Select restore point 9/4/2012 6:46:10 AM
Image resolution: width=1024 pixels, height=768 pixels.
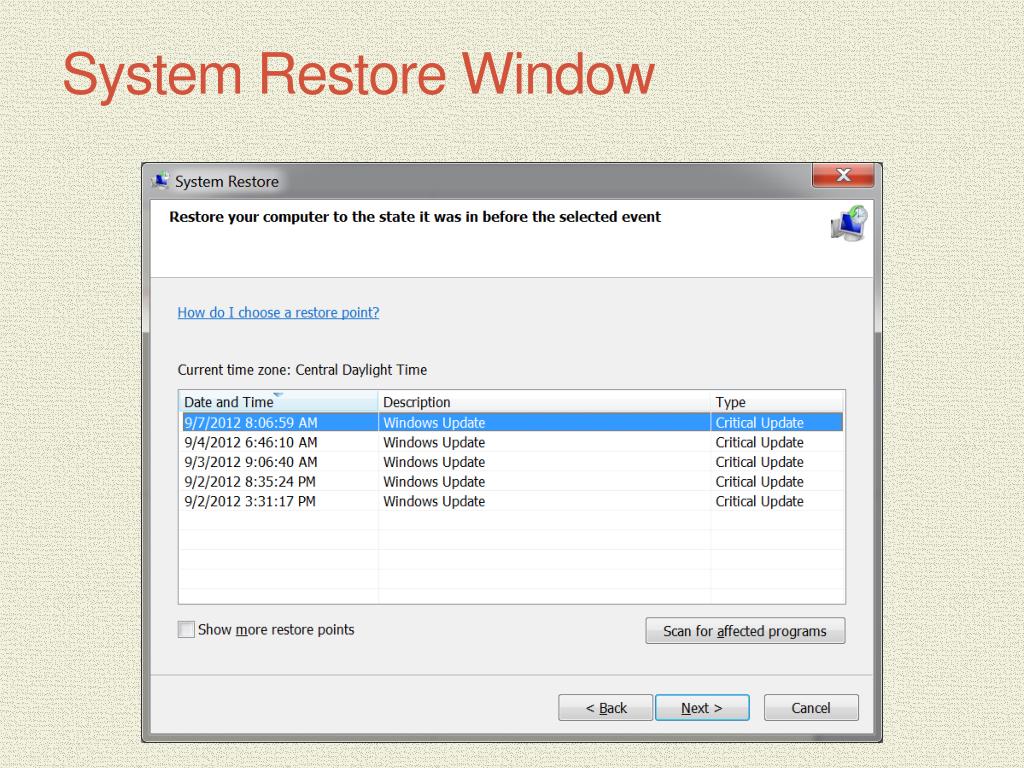pyautogui.click(x=511, y=442)
